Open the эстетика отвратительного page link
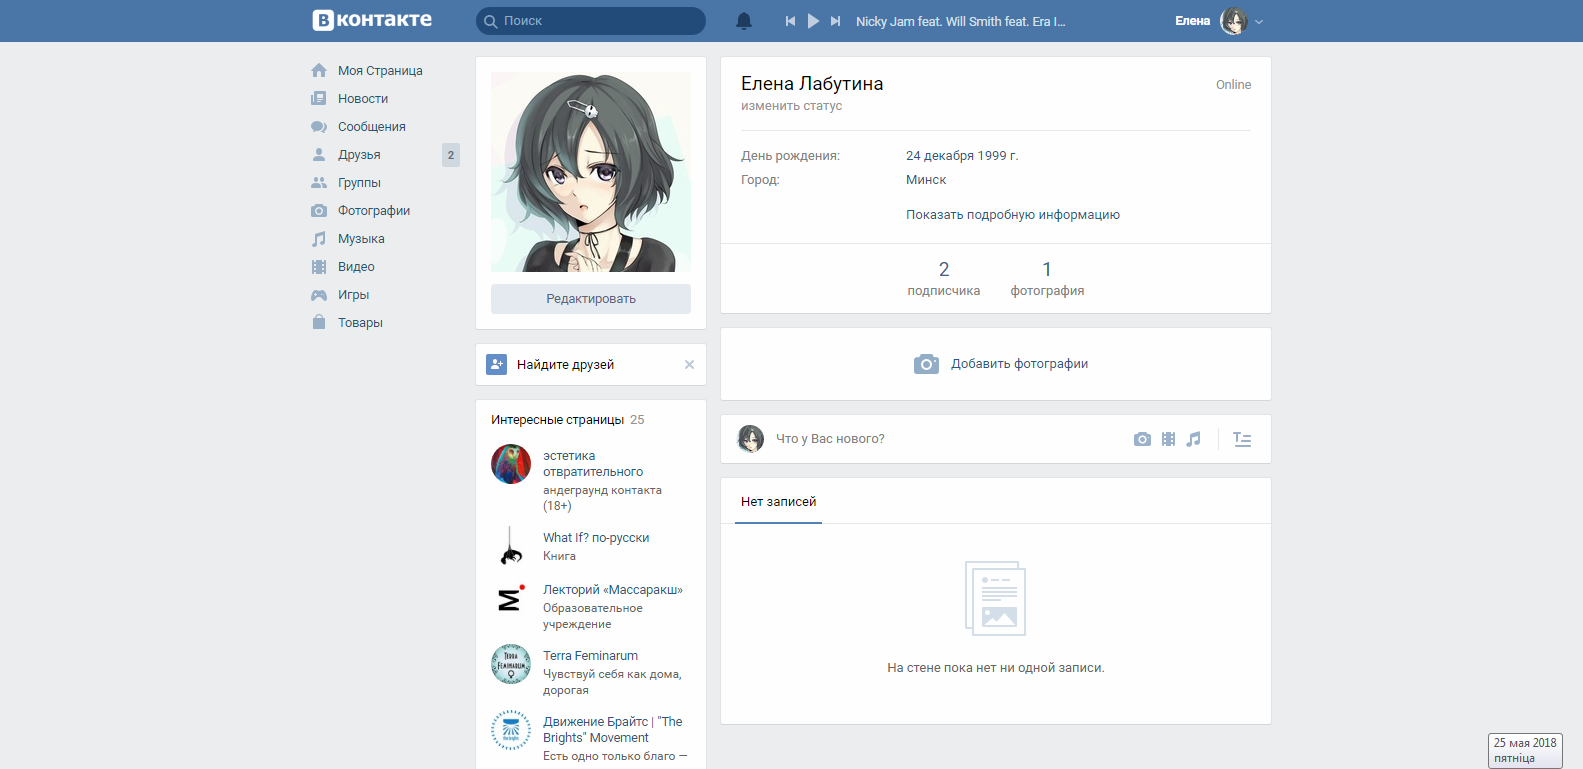 pos(593,464)
